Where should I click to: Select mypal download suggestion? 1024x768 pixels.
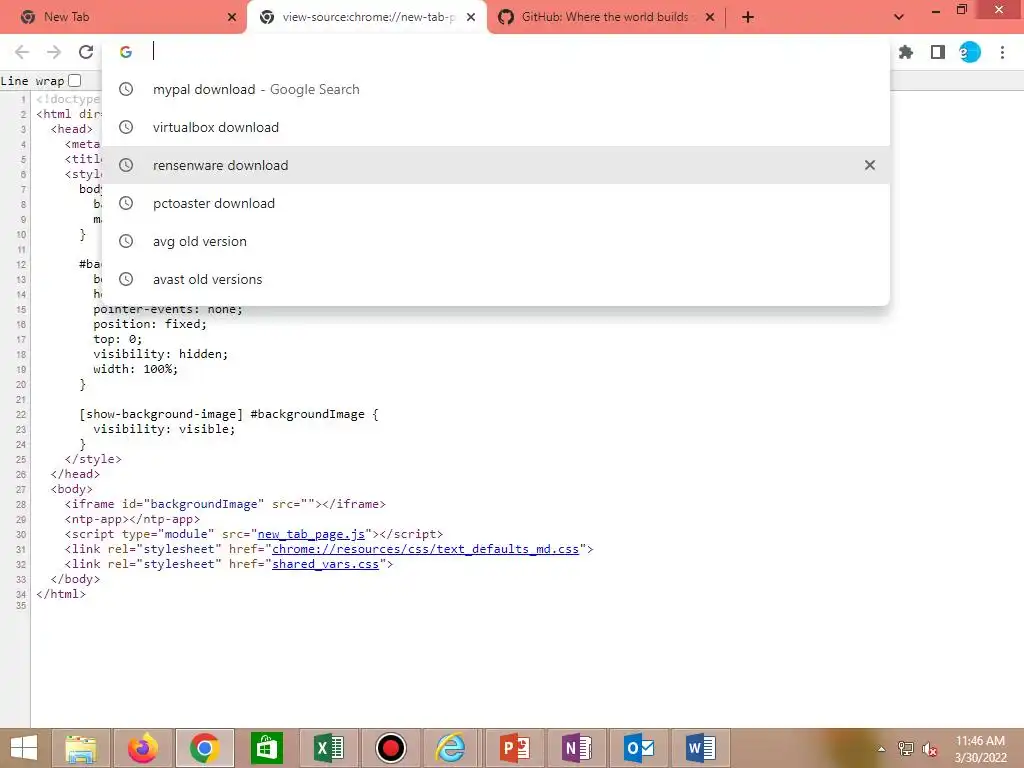(496, 89)
